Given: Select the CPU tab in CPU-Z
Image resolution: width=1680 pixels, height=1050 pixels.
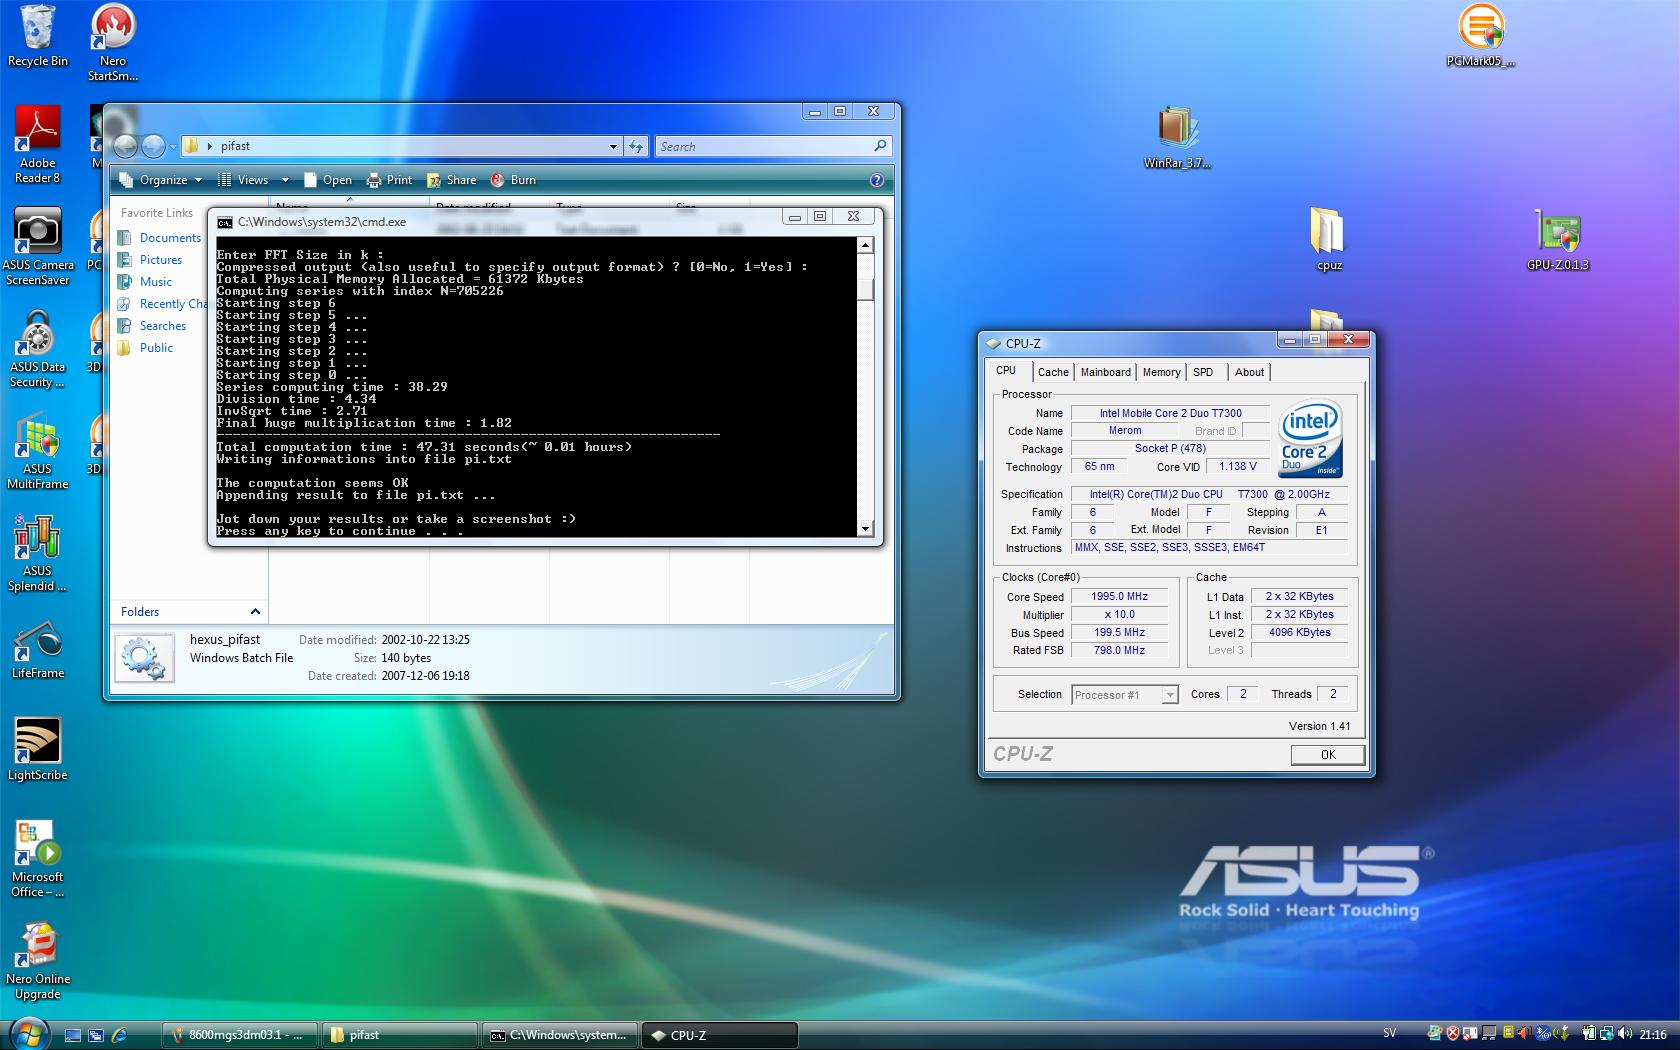Looking at the screenshot, I should [1006, 370].
